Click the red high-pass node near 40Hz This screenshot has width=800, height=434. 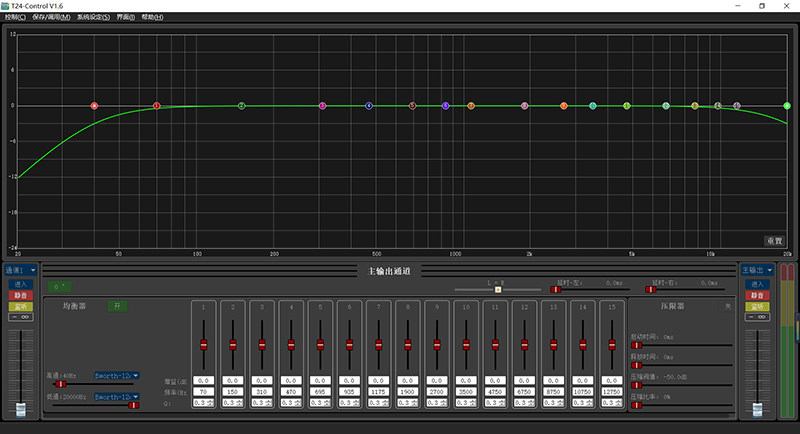pos(94,106)
